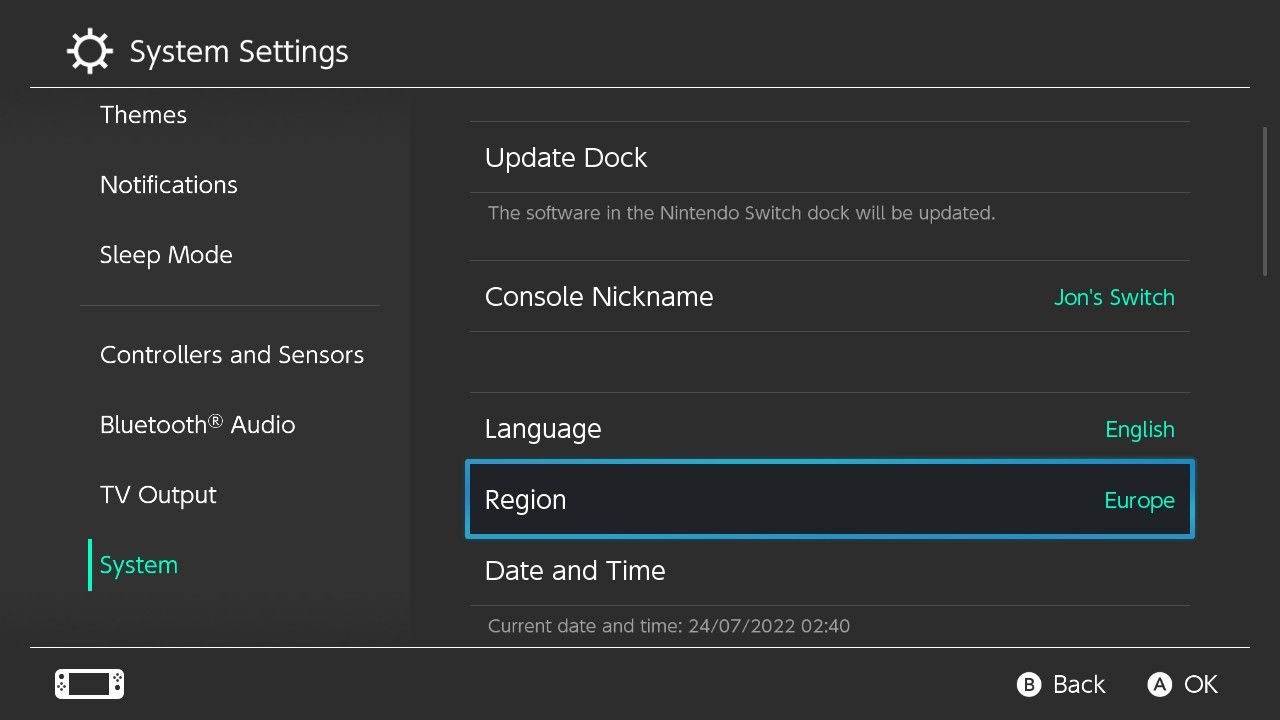This screenshot has width=1280, height=720.
Task: Open the TV Output settings
Action: (158, 495)
